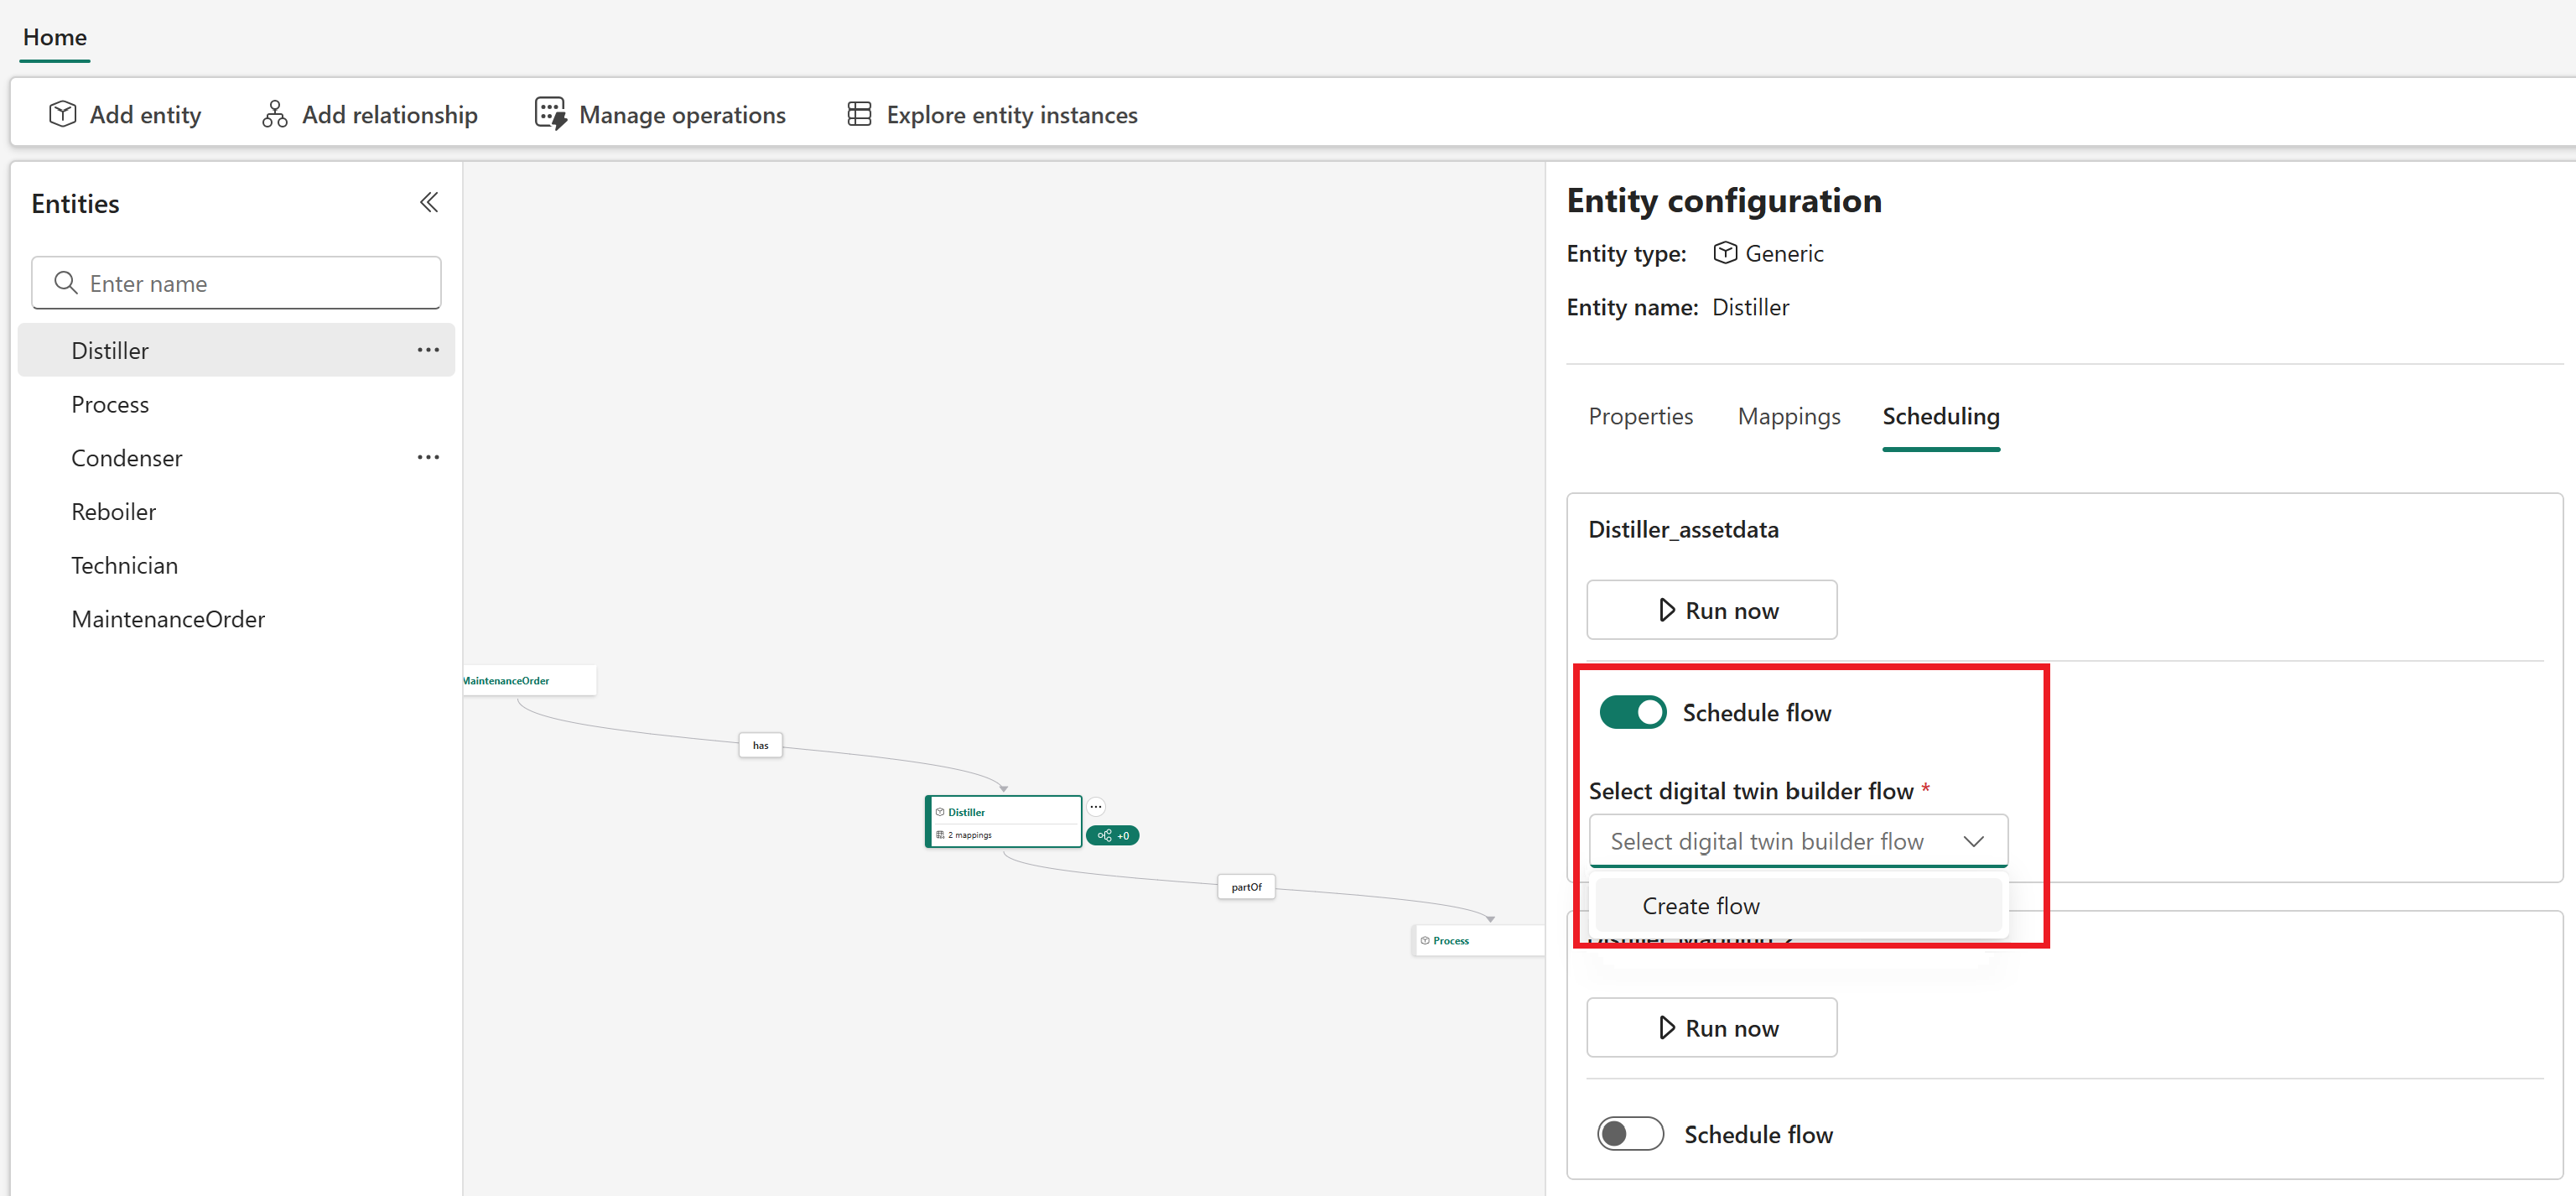Enable the bottom Schedule flow toggle
2576x1196 pixels.
tap(1631, 1133)
